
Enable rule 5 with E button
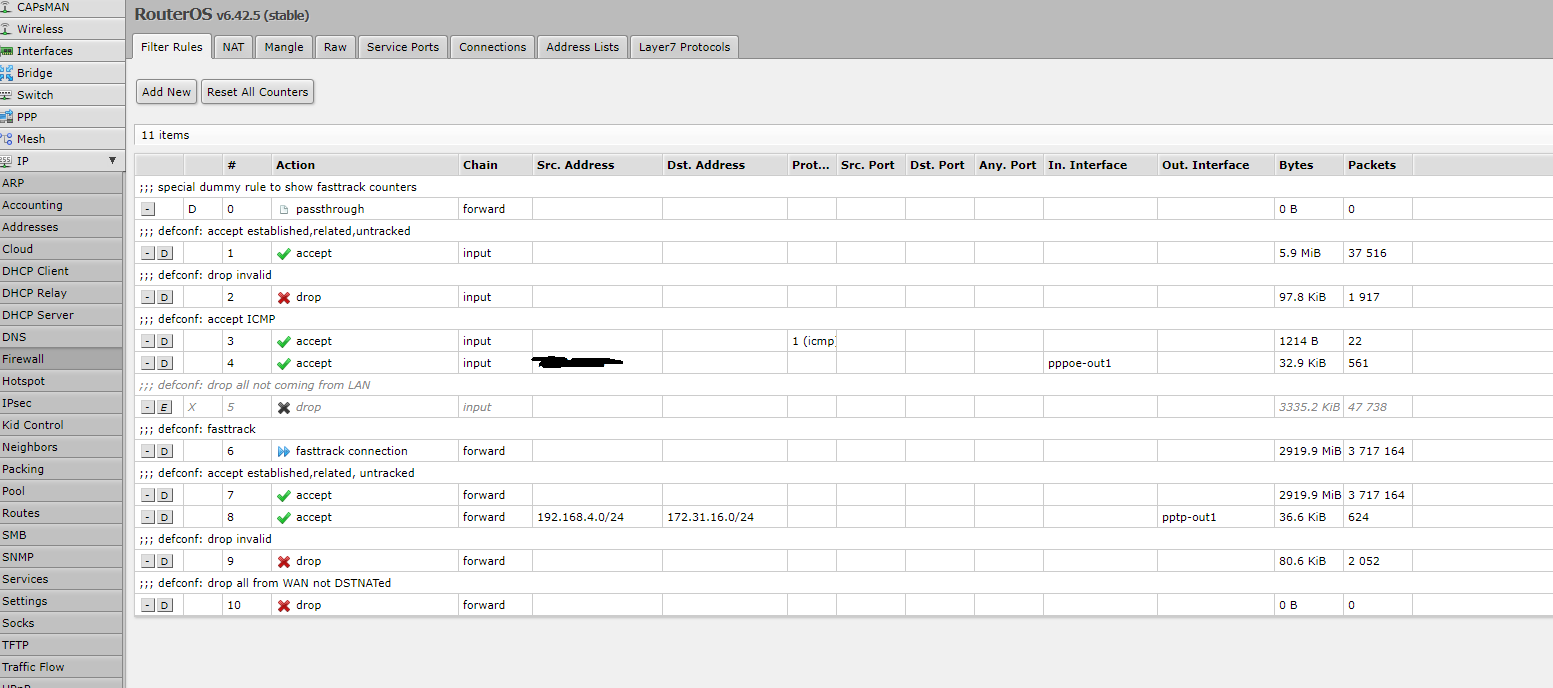click(x=165, y=408)
